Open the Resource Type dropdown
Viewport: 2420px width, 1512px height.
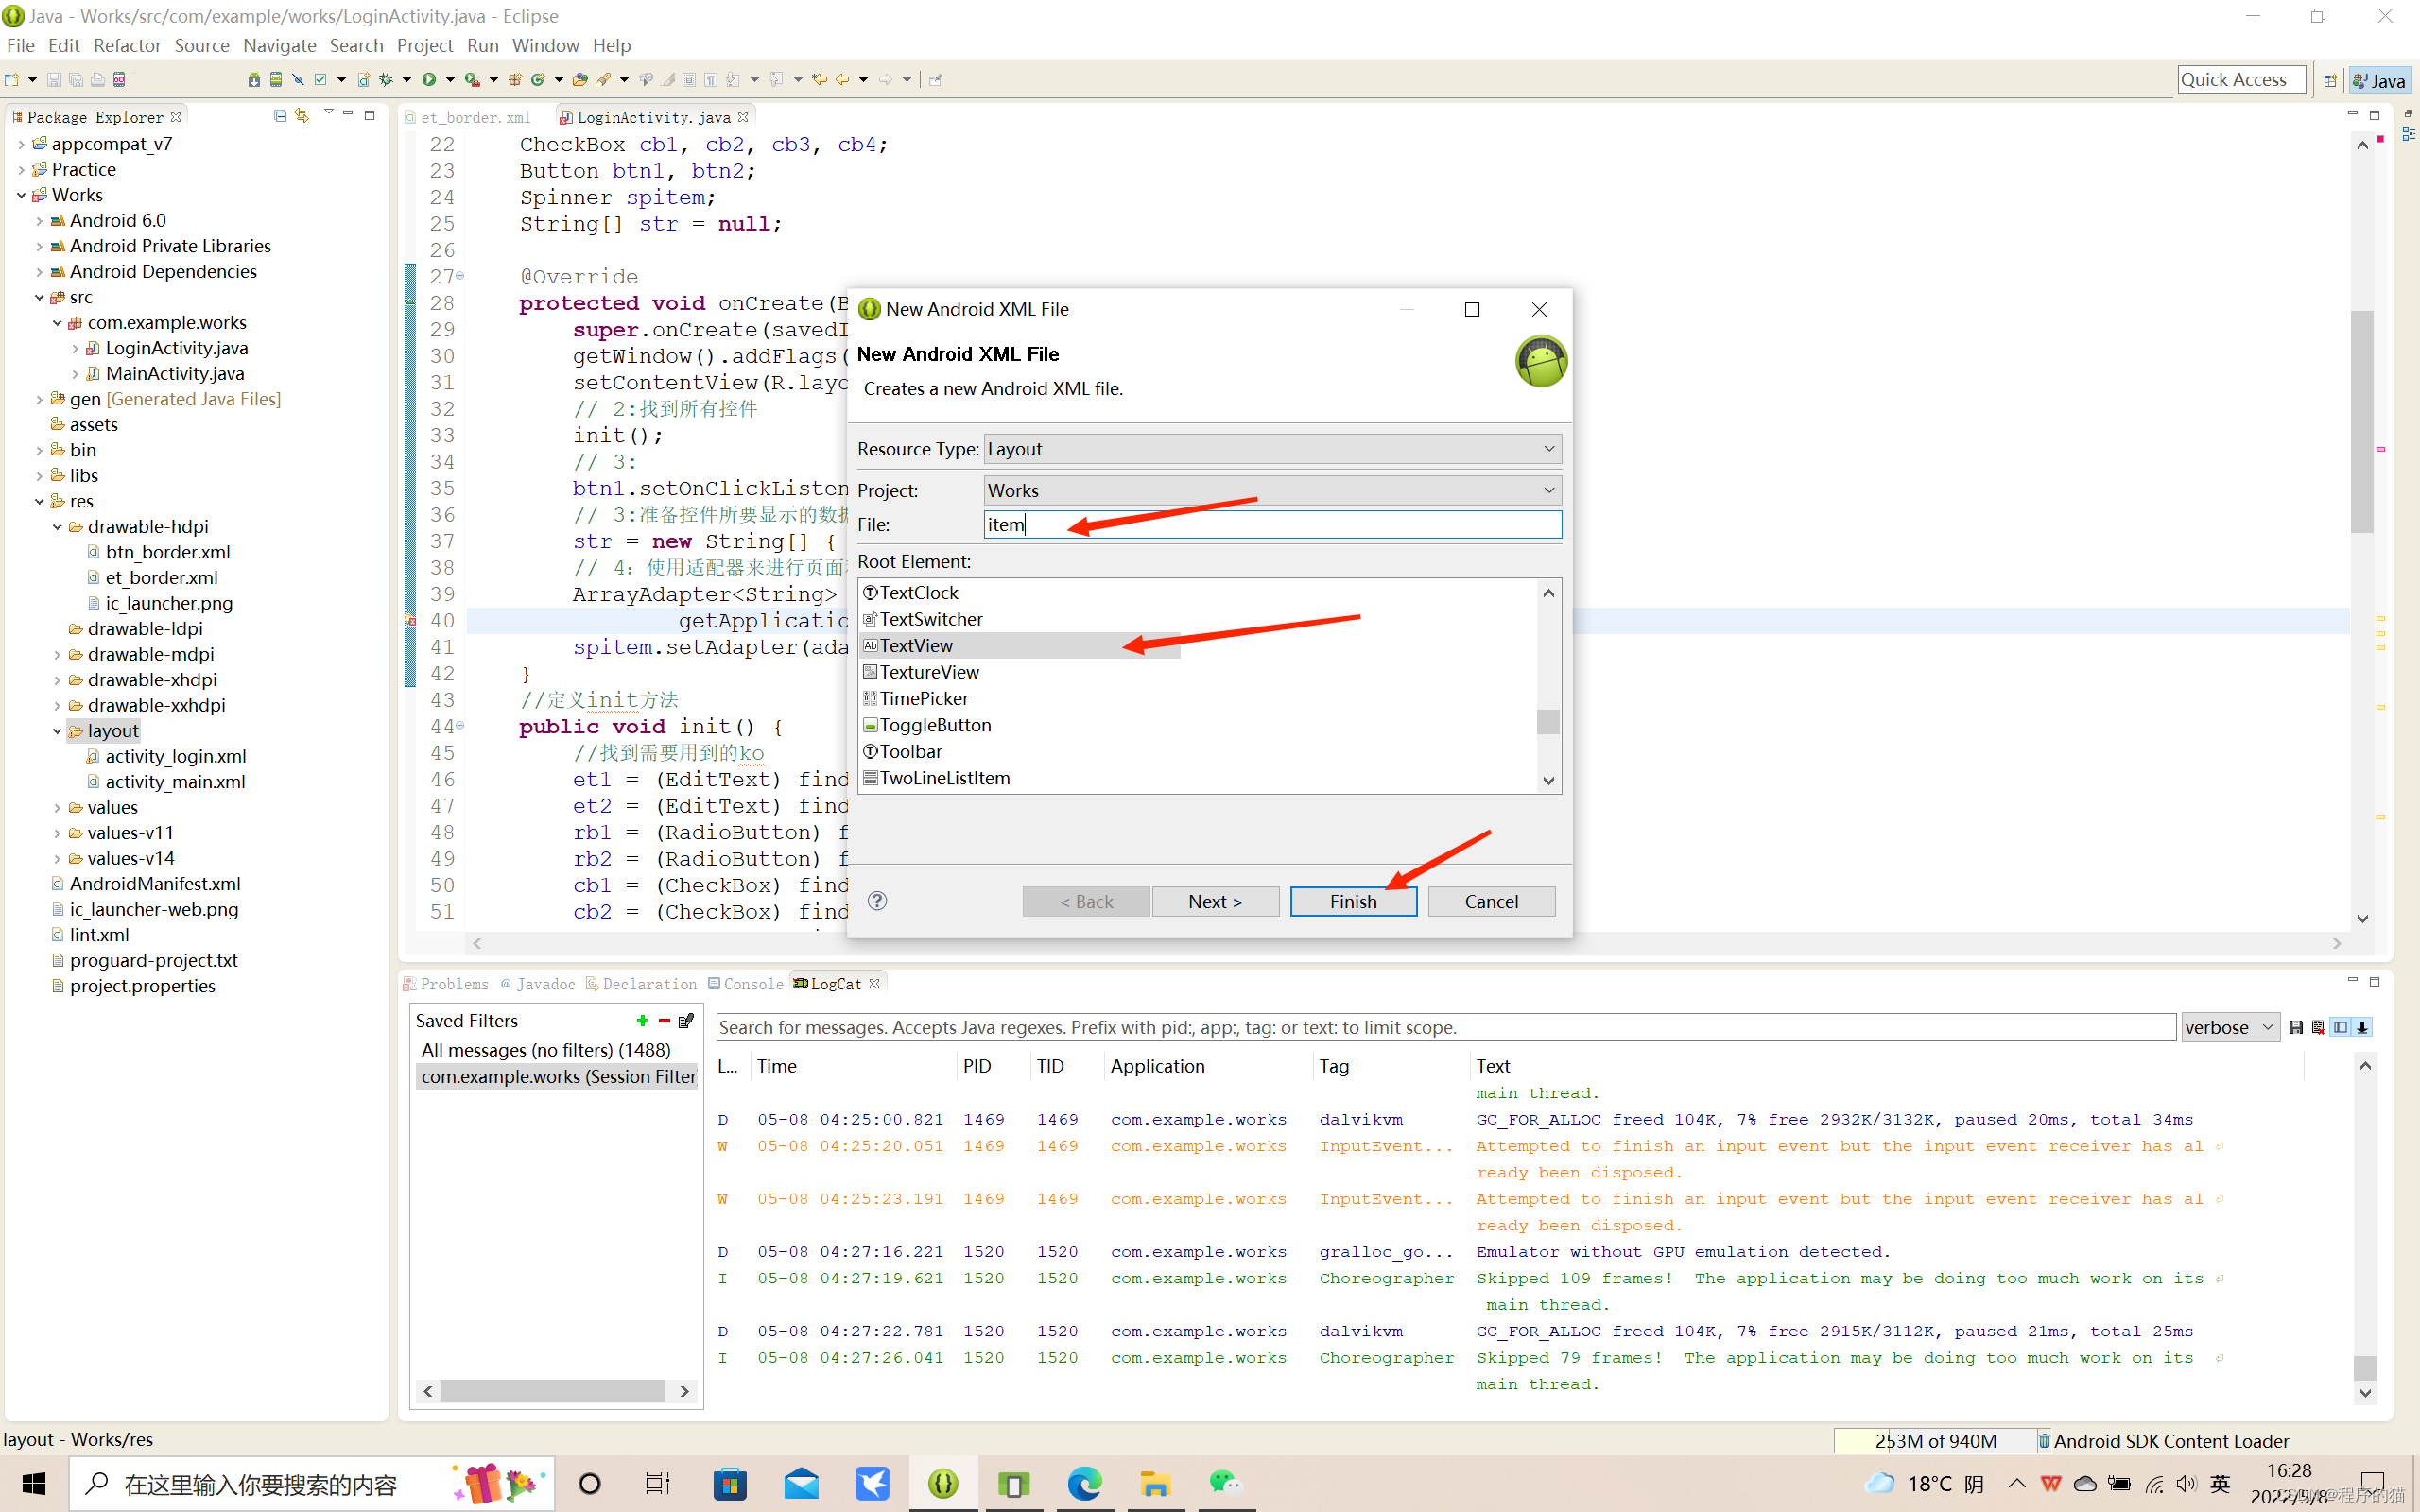[1272, 449]
